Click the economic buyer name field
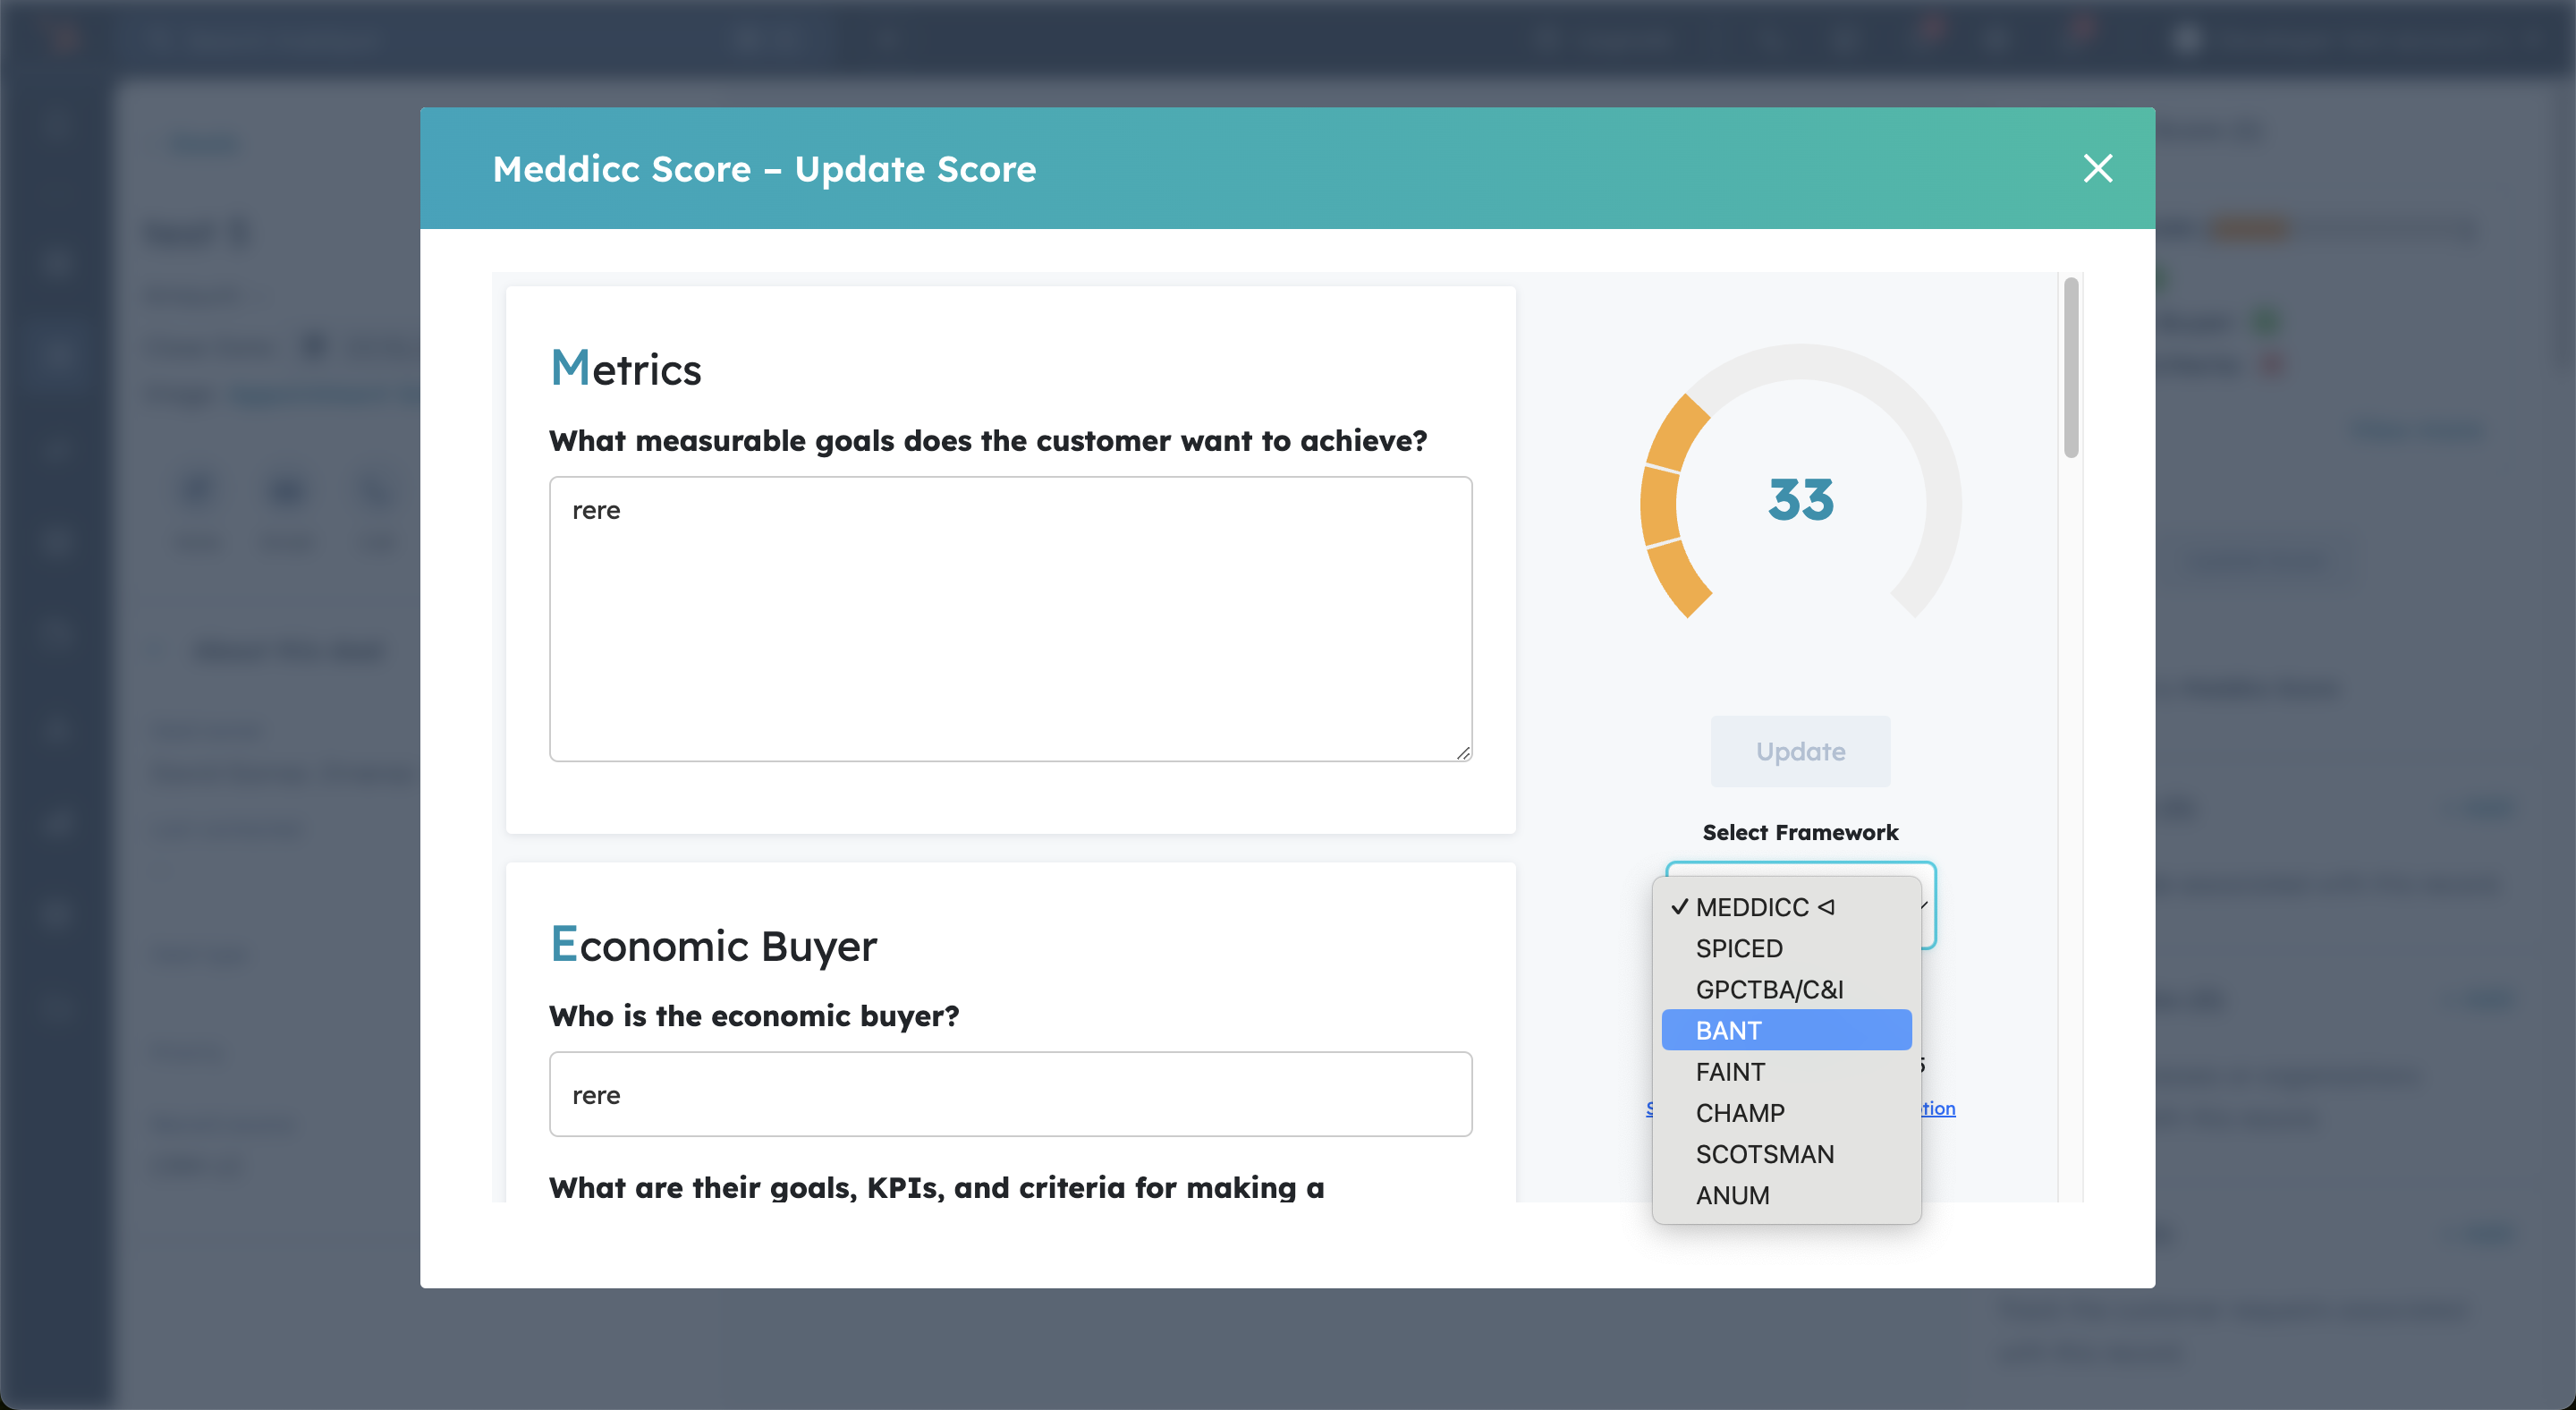Screen dimensions: 2576x1410 (x=1010, y=1094)
